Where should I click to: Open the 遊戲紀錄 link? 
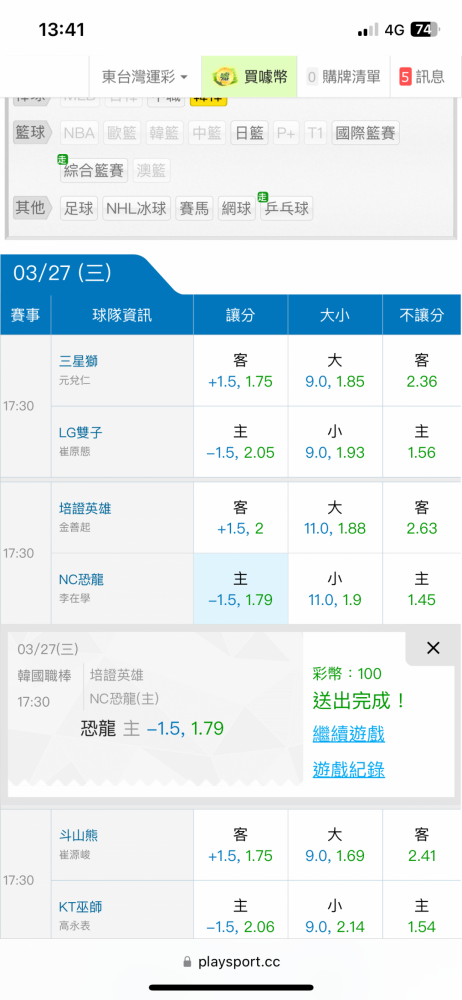point(348,770)
